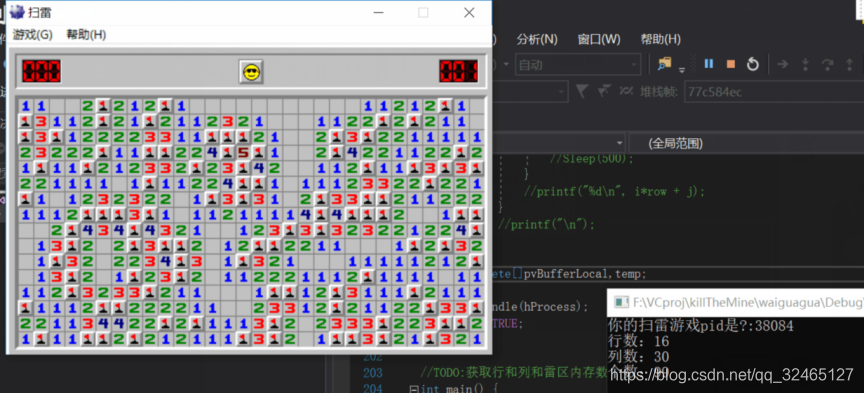
Task: Minimize the Minesweeper window
Action: point(378,12)
